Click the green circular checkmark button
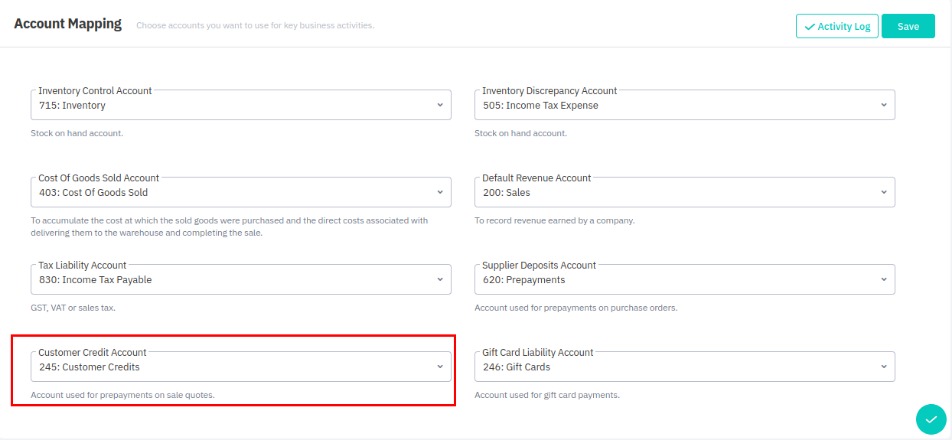952x440 pixels. (x=930, y=417)
